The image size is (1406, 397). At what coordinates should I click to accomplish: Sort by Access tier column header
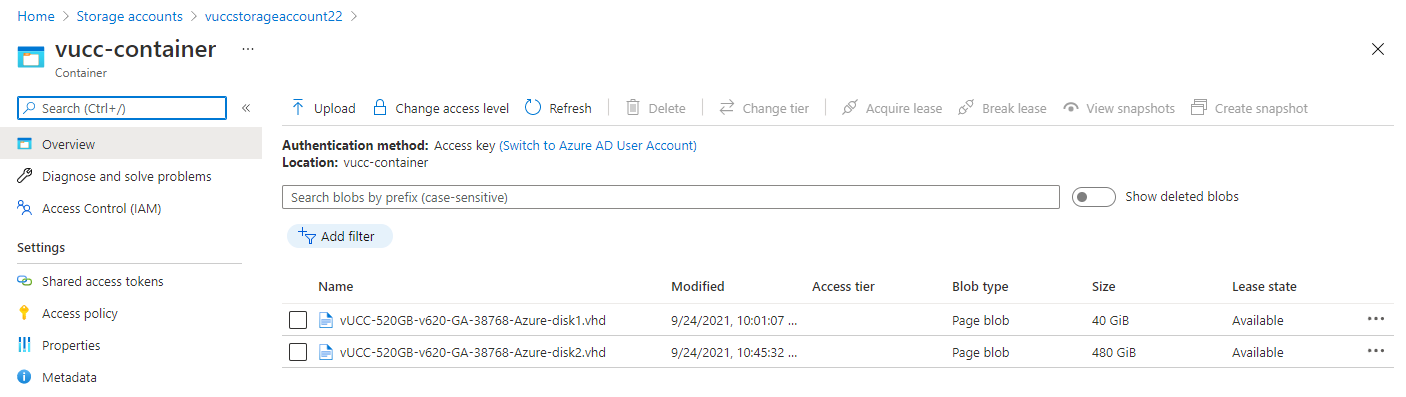(843, 286)
